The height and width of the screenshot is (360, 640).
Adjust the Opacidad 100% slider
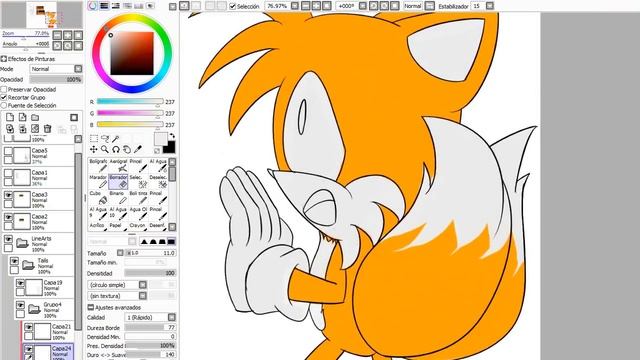point(56,80)
